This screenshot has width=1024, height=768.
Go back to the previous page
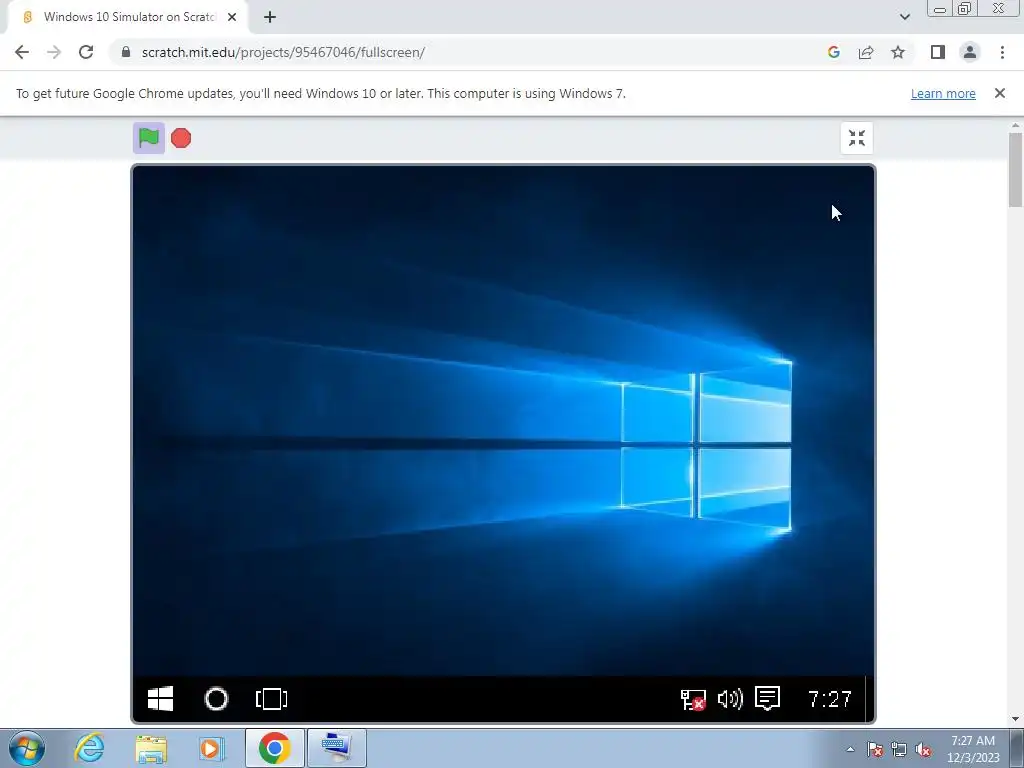[x=22, y=52]
